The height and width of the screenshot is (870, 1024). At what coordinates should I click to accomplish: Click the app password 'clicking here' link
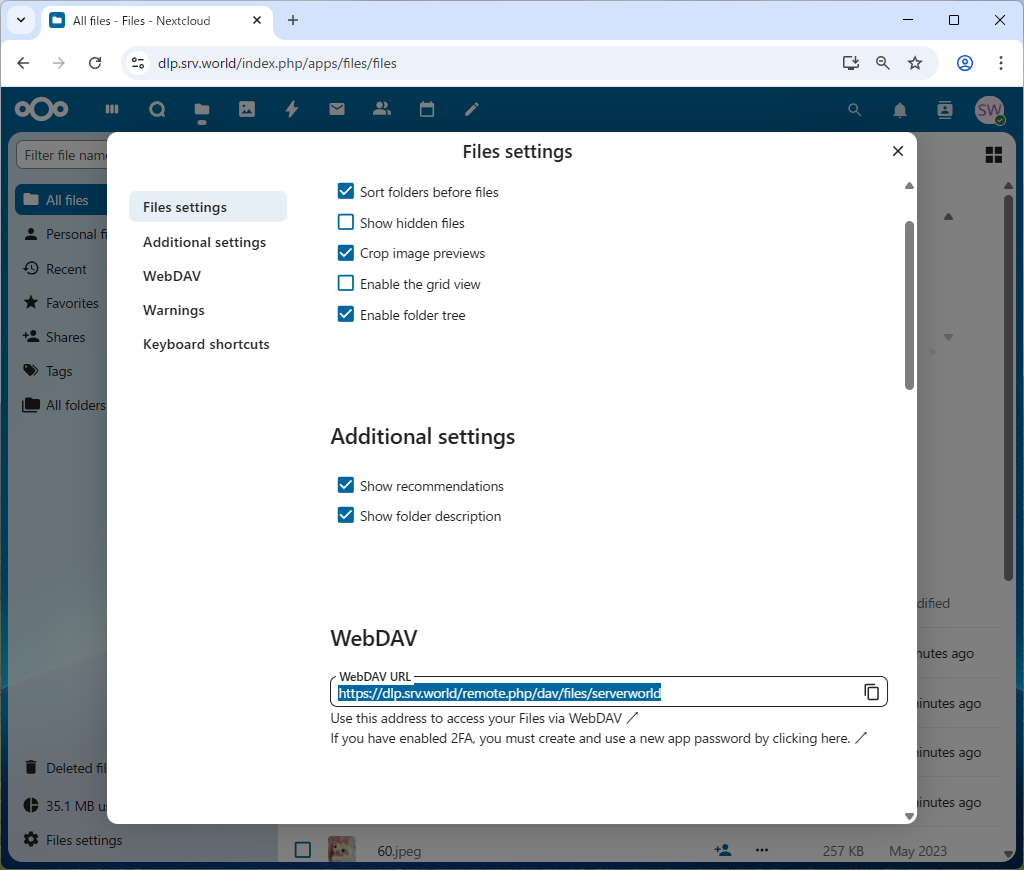click(x=820, y=739)
